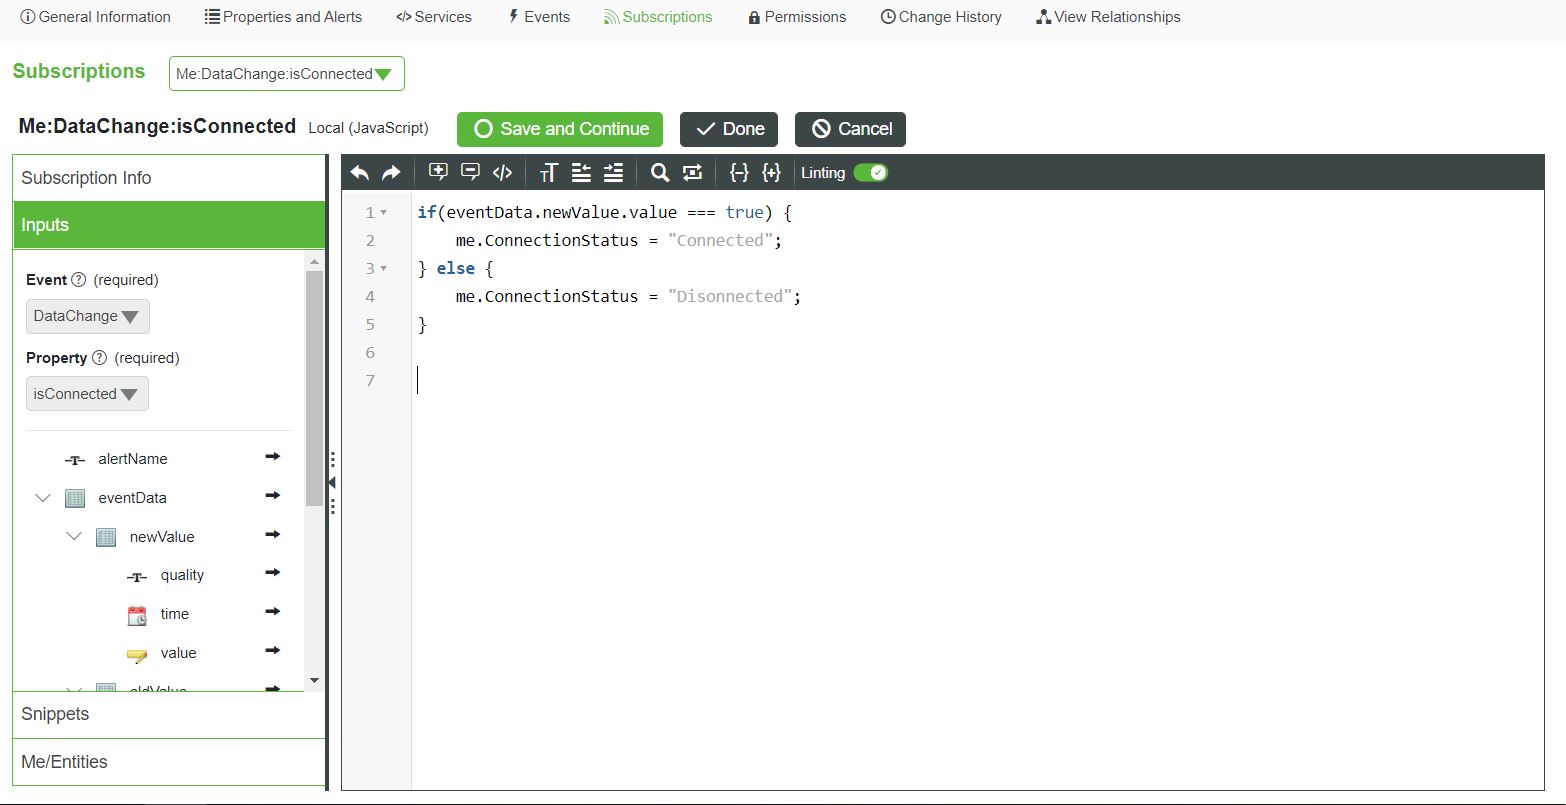Collapse the eventData tree item
The height and width of the screenshot is (805, 1566).
pos(42,497)
